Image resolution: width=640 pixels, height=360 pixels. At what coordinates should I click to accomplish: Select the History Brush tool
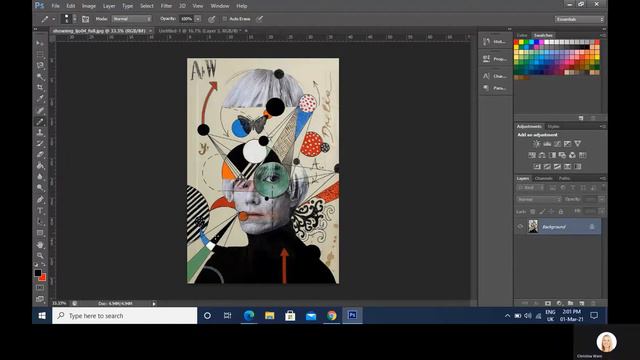(40, 143)
